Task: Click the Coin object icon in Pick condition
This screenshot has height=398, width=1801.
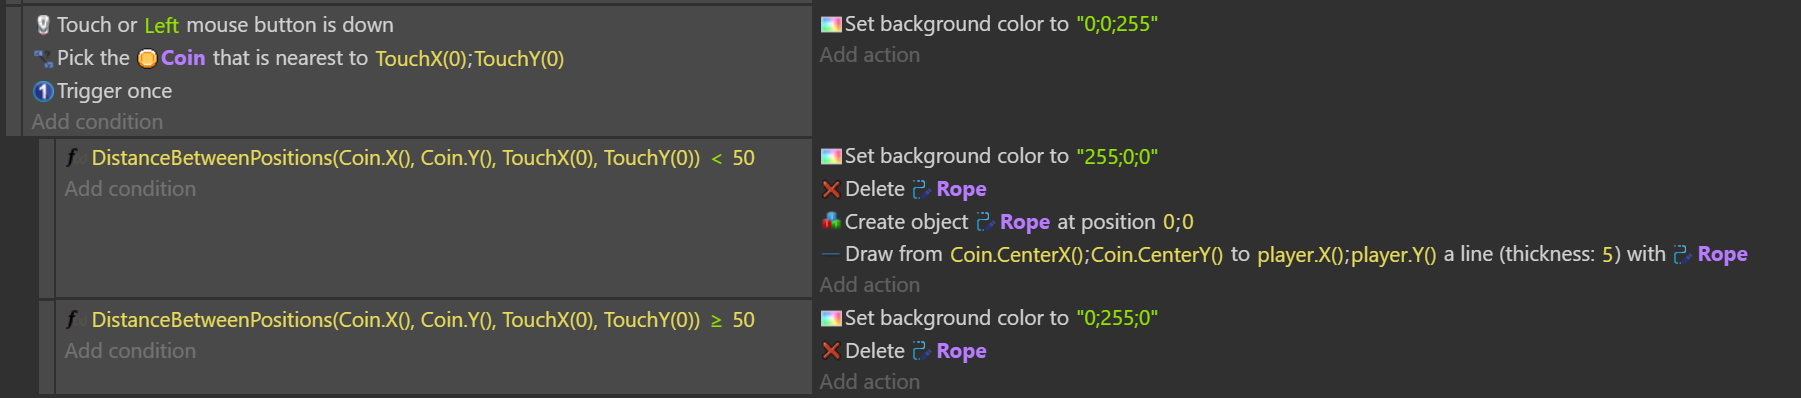Action: [x=147, y=58]
